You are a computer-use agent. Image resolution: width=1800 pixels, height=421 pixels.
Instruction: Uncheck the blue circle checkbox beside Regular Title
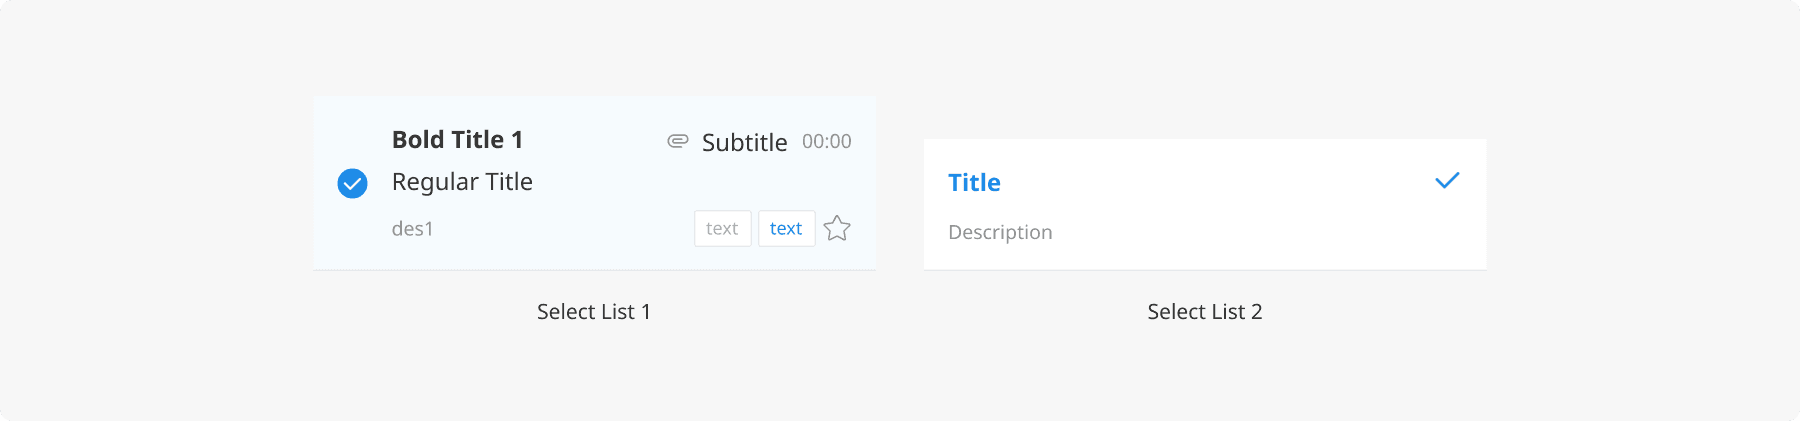tap(352, 183)
